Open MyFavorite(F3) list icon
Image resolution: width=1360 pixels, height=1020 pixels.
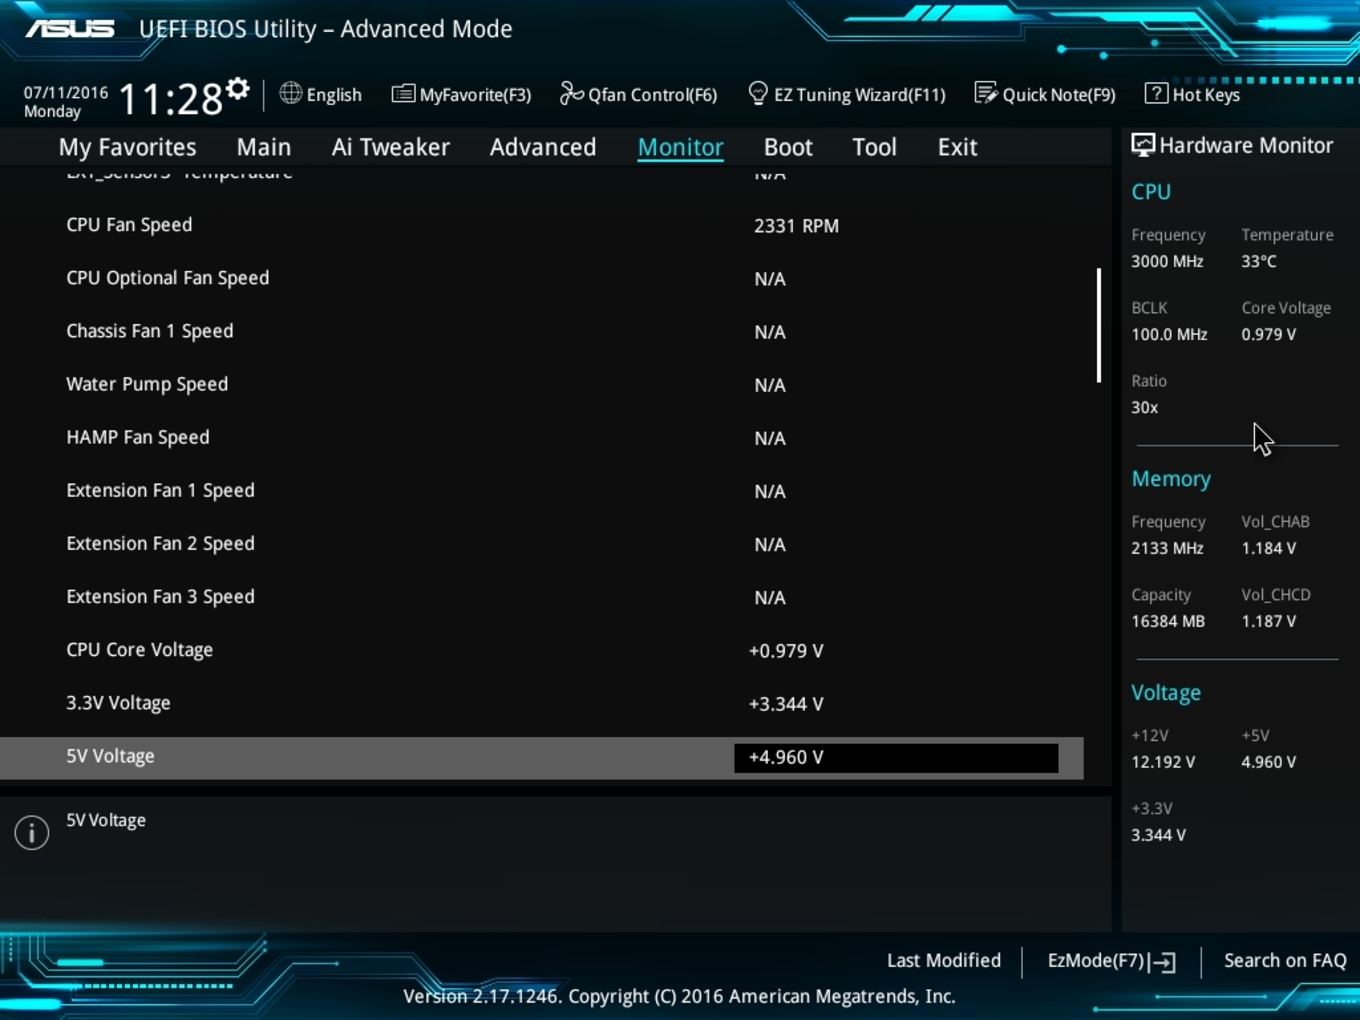(403, 94)
